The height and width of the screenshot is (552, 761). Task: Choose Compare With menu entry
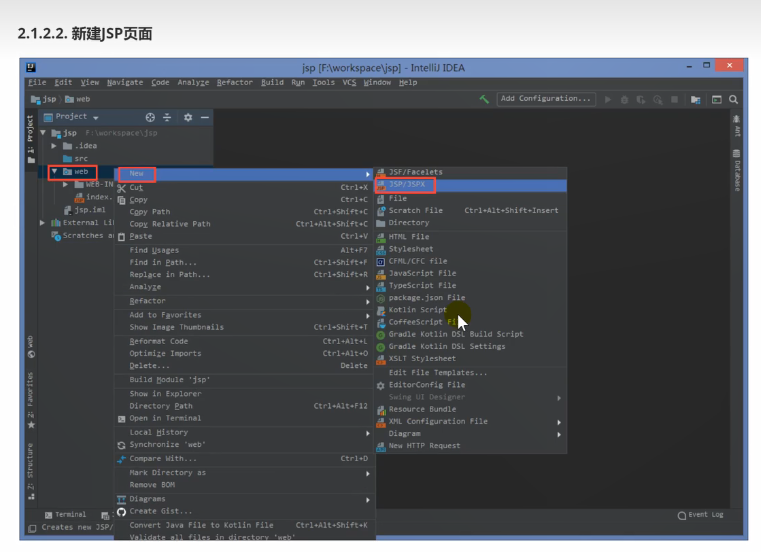click(x=245, y=458)
